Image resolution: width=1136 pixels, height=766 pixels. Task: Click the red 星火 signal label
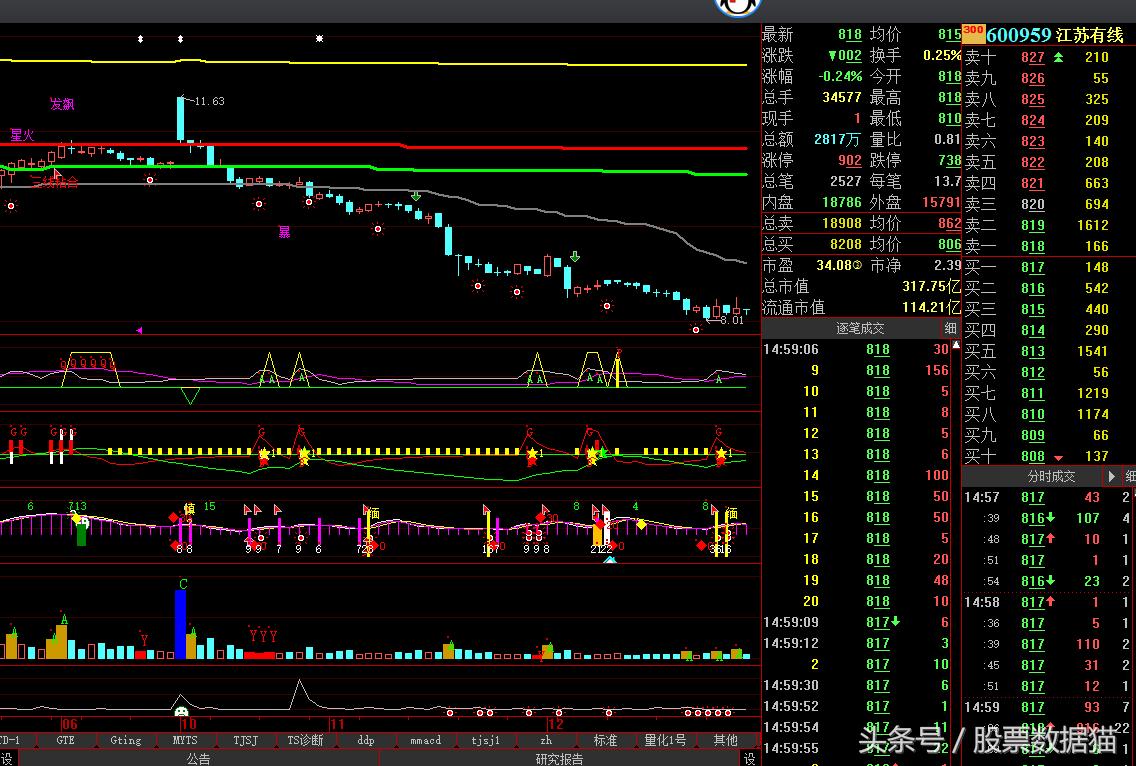click(22, 135)
